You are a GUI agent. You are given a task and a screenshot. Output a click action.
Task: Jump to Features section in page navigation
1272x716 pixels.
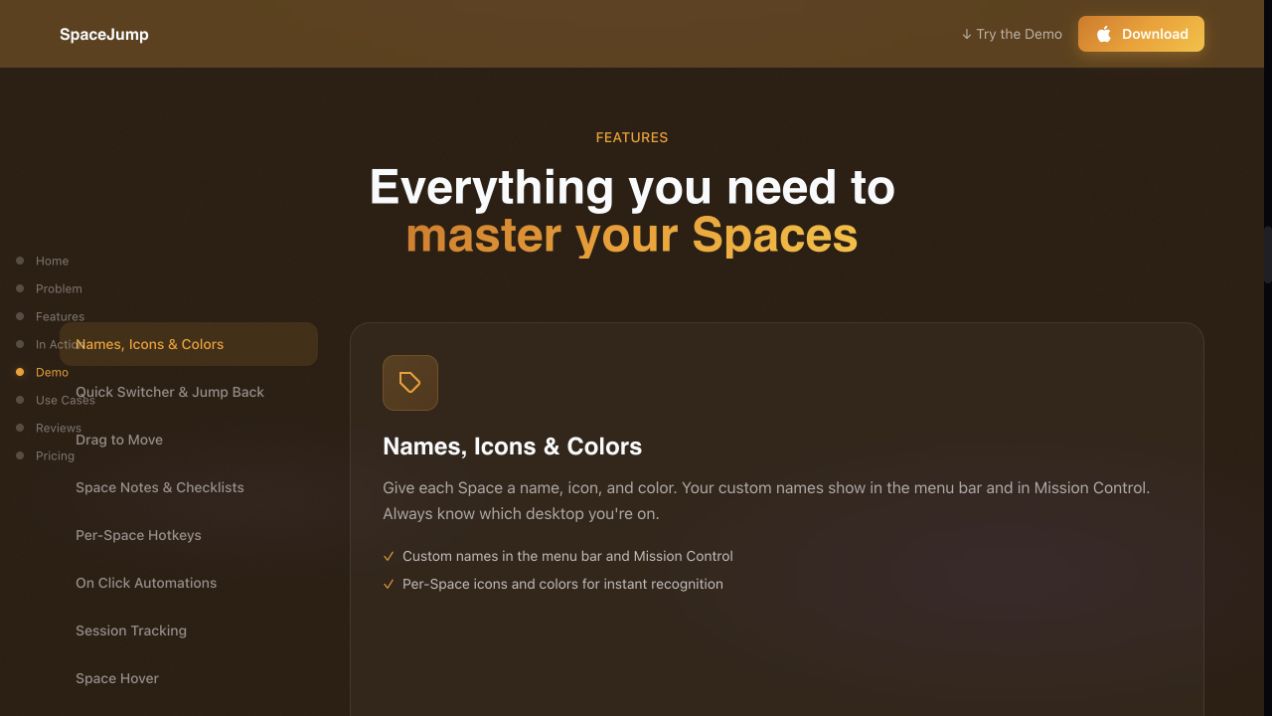pyautogui.click(x=60, y=316)
